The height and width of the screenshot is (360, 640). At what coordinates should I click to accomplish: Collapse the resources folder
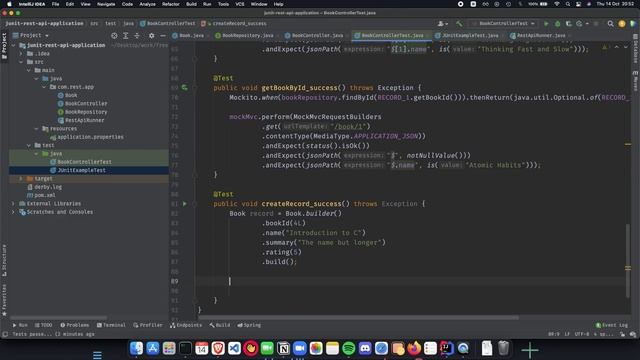(36, 129)
